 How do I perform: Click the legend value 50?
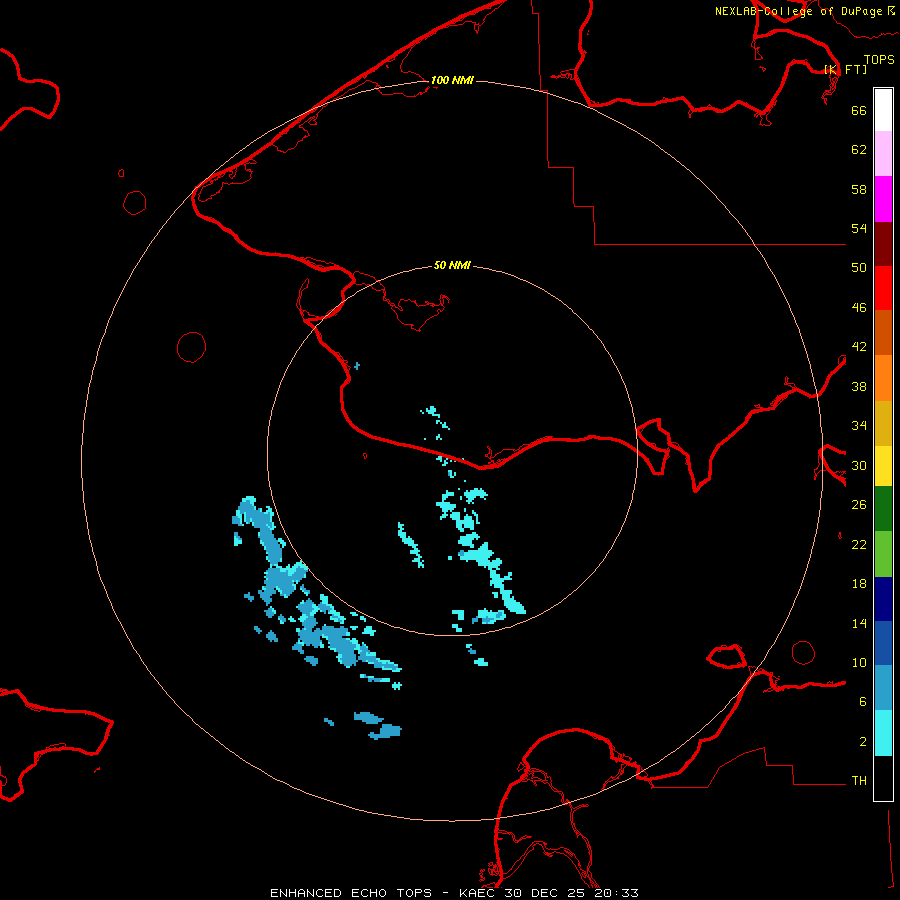tap(859, 268)
